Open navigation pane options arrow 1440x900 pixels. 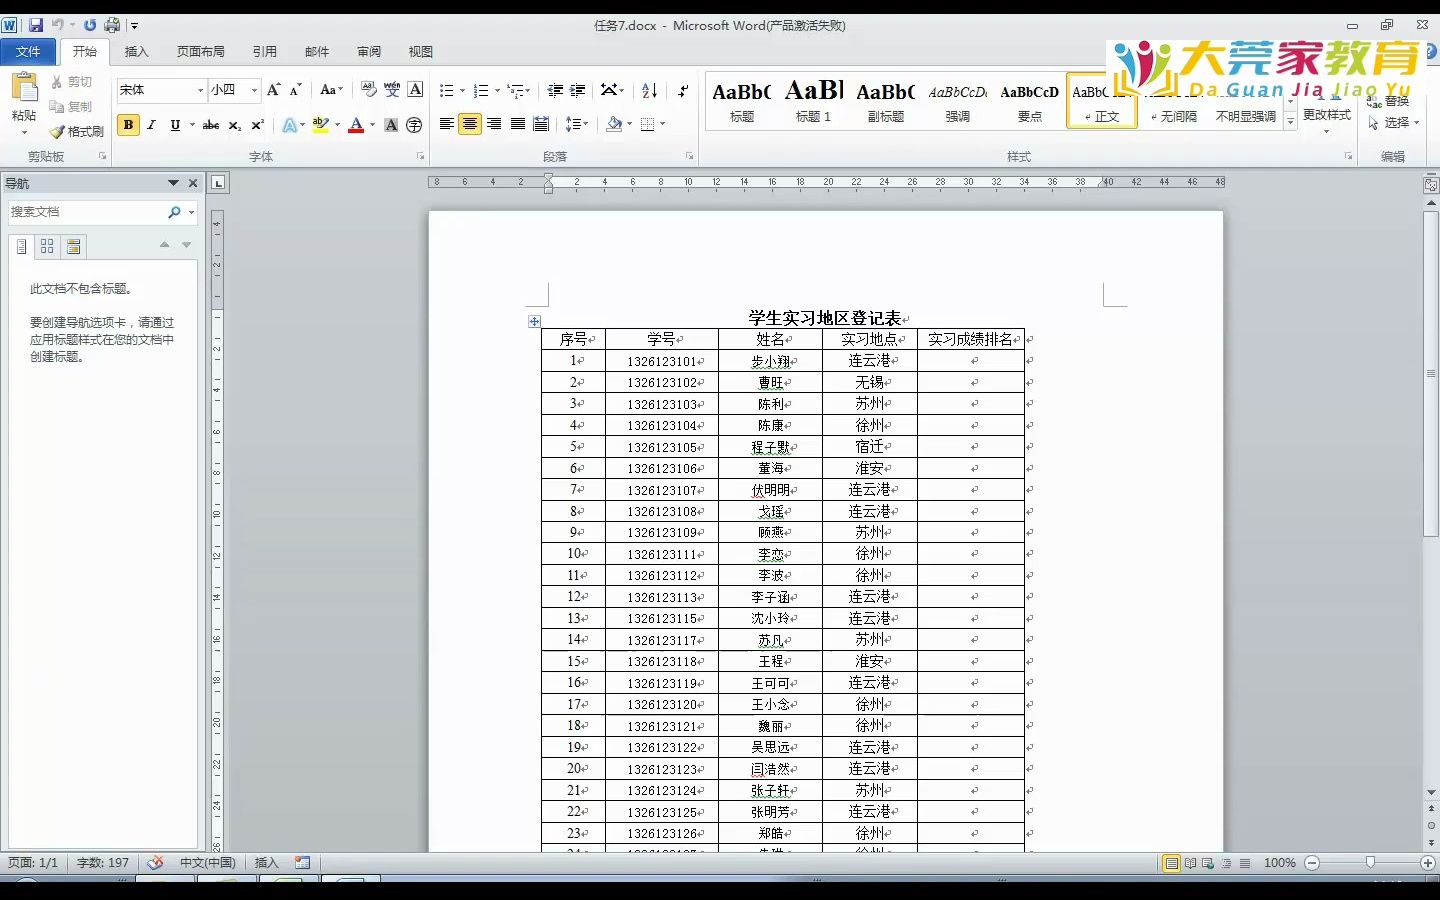click(x=173, y=183)
